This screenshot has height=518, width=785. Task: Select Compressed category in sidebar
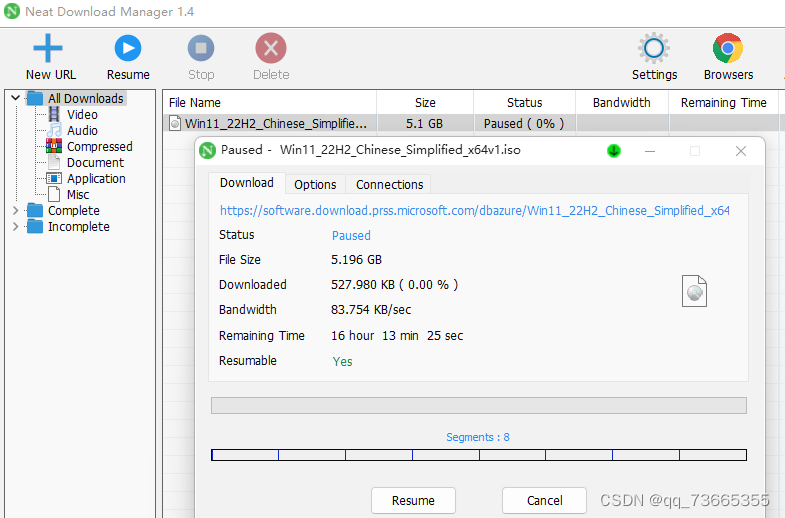tap(100, 147)
